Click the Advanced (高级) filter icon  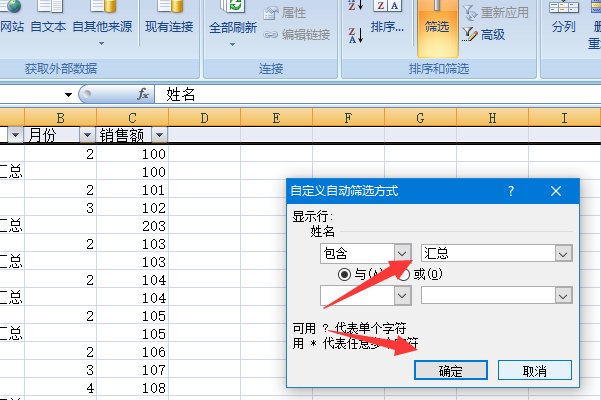tap(469, 34)
